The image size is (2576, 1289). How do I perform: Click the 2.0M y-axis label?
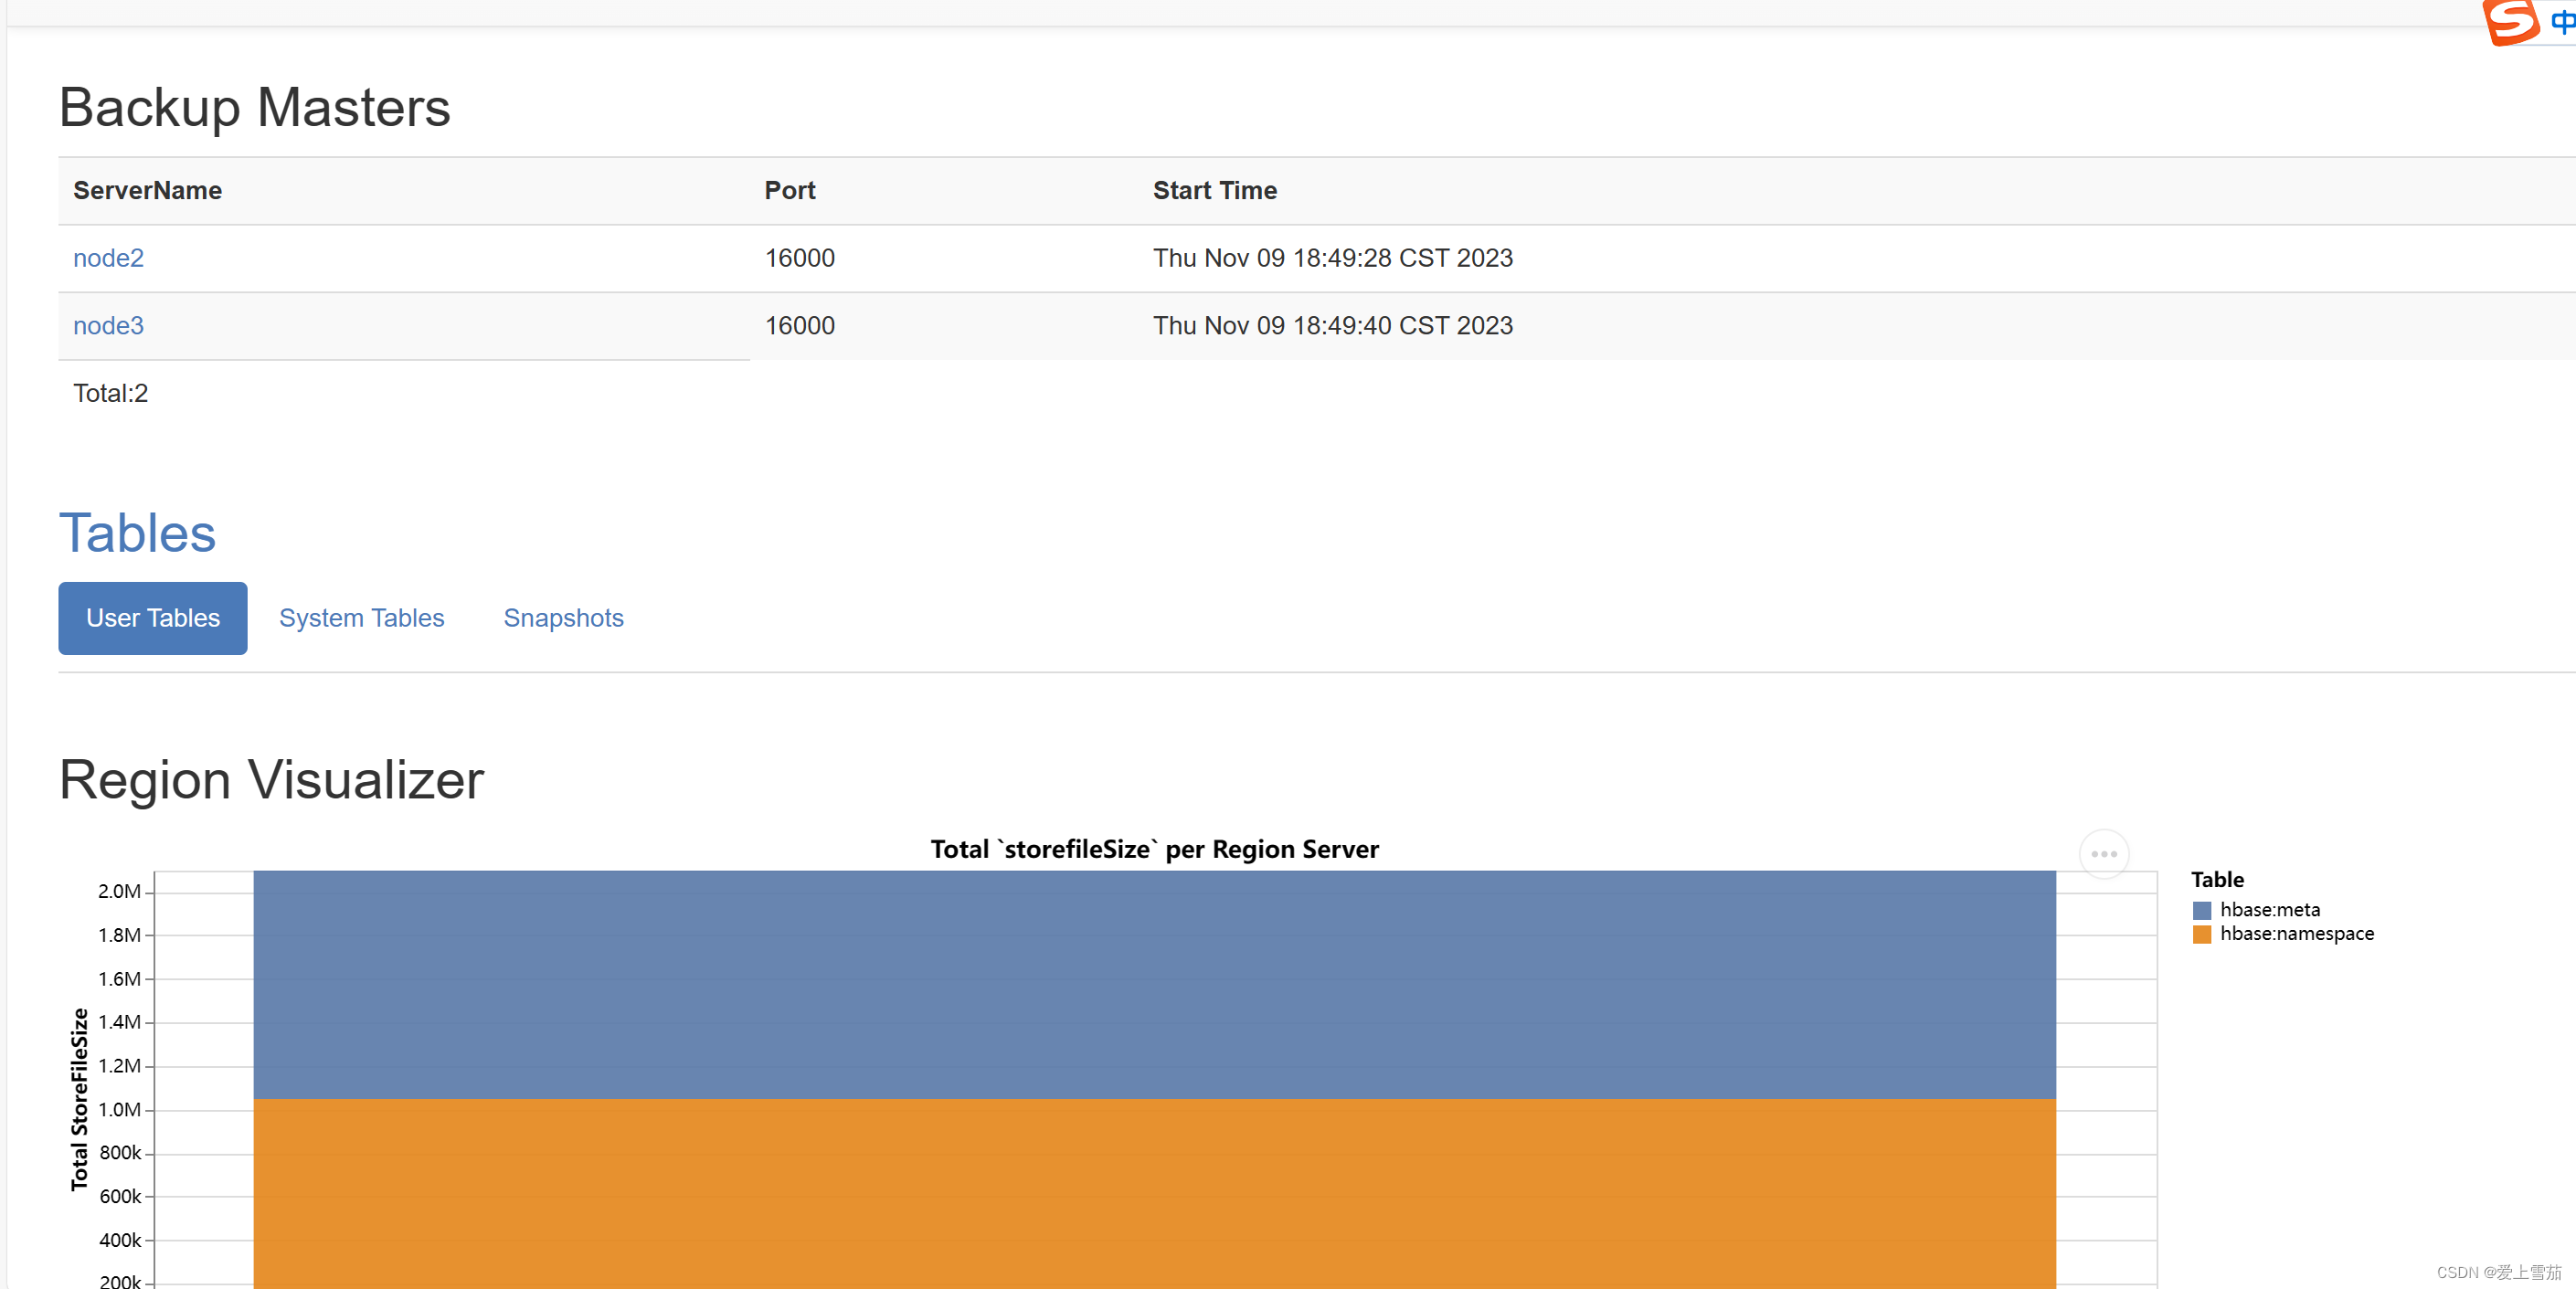point(119,892)
